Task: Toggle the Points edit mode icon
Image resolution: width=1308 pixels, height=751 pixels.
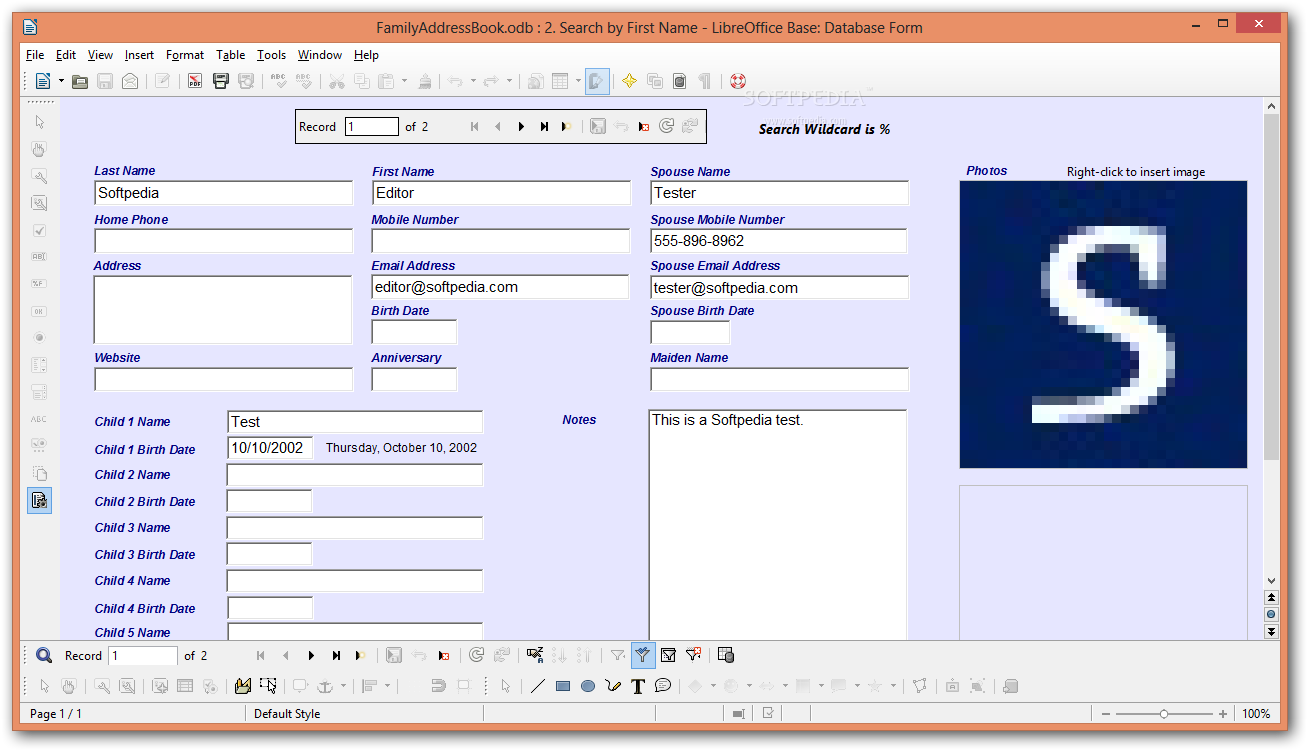Action: tap(920, 686)
